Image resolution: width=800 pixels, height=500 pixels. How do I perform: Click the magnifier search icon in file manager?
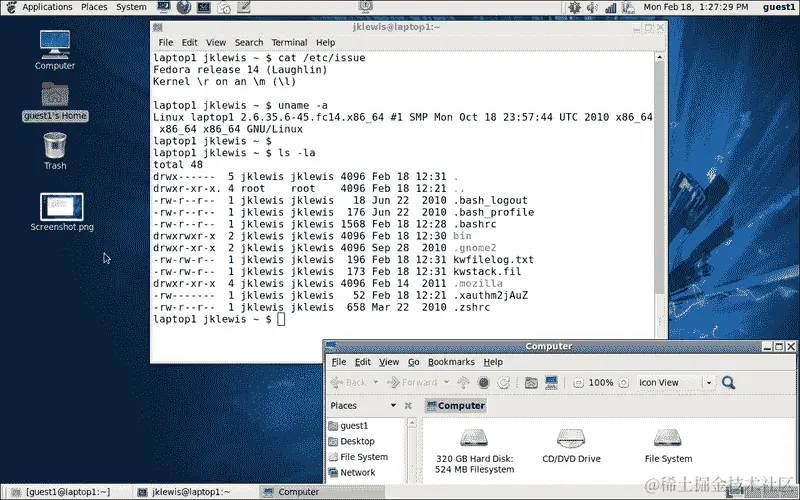[x=728, y=382]
